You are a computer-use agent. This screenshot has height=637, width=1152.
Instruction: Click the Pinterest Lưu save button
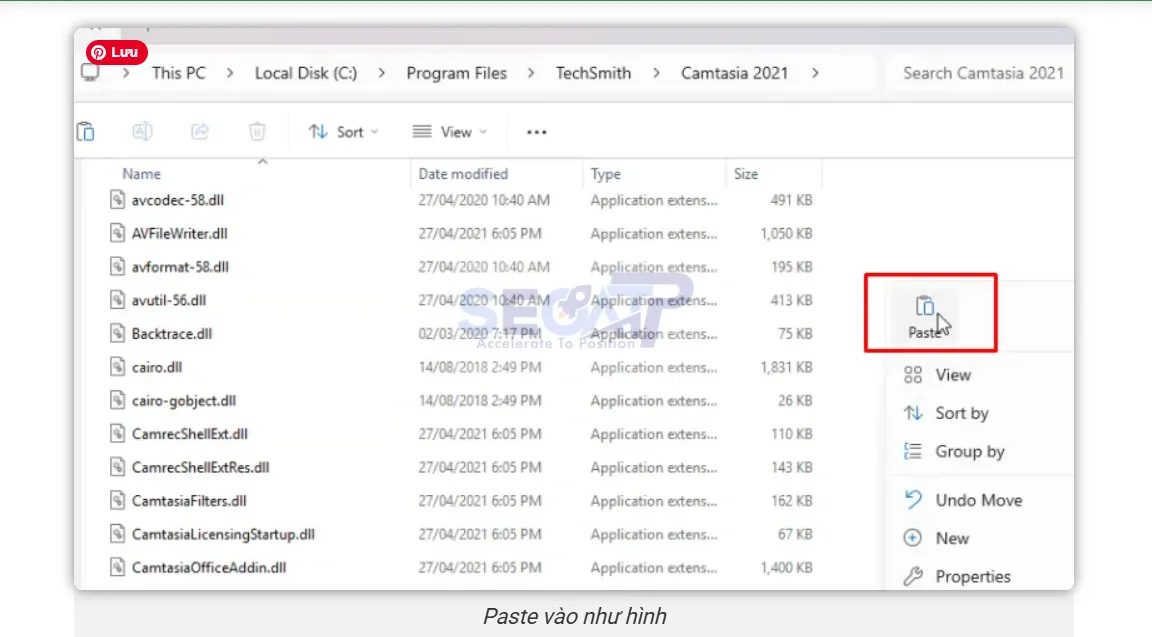pyautogui.click(x=115, y=52)
